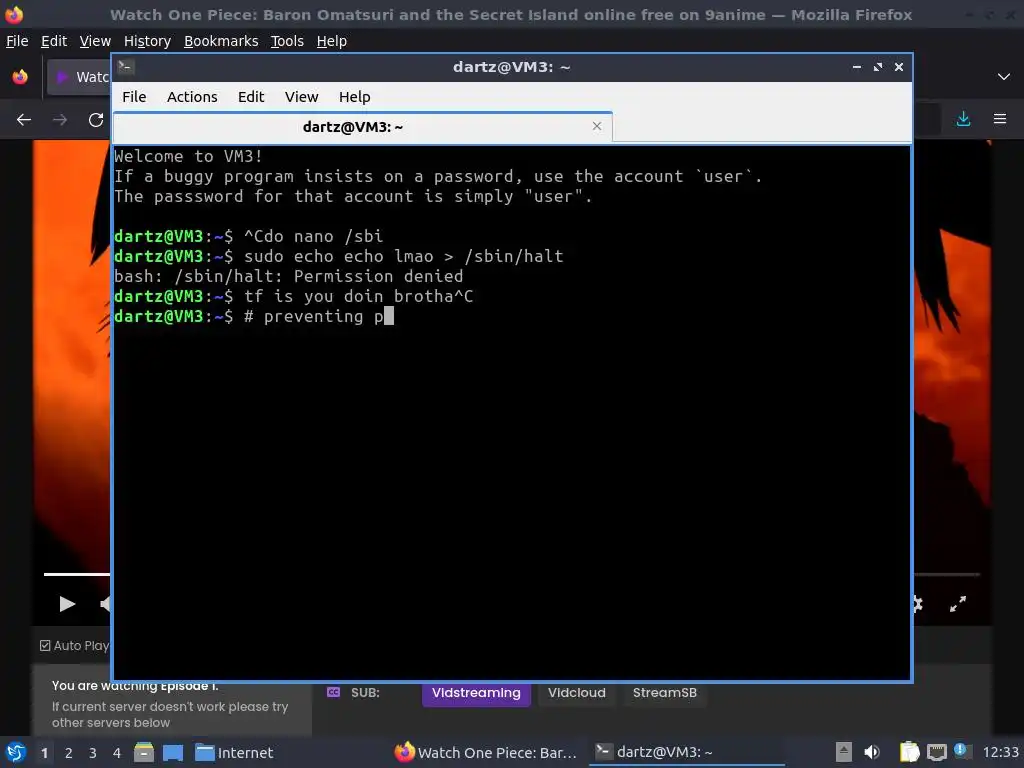The height and width of the screenshot is (768, 1024).
Task: Open Firefox View menu
Action: click(95, 41)
